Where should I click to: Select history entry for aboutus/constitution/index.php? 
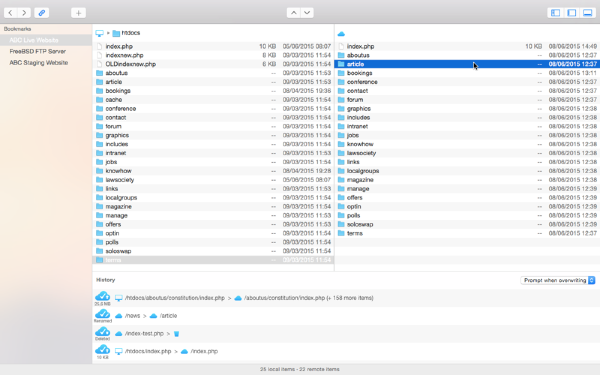click(x=346, y=298)
